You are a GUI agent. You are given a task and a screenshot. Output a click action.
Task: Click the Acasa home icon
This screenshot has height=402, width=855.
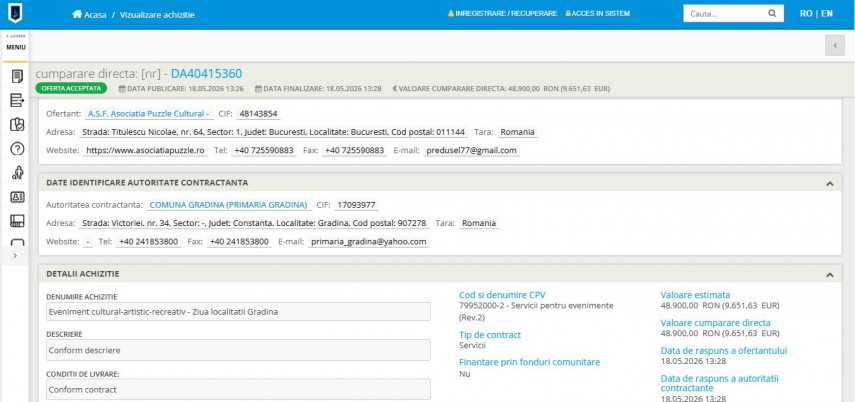point(77,14)
